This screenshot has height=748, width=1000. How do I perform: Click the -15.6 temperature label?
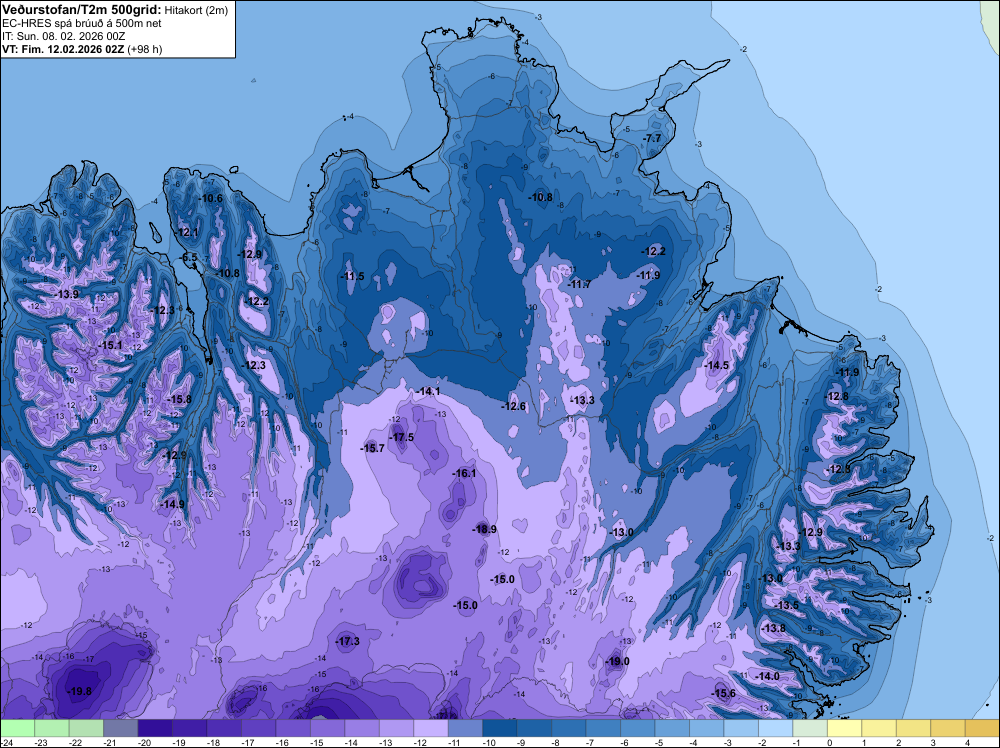(723, 694)
